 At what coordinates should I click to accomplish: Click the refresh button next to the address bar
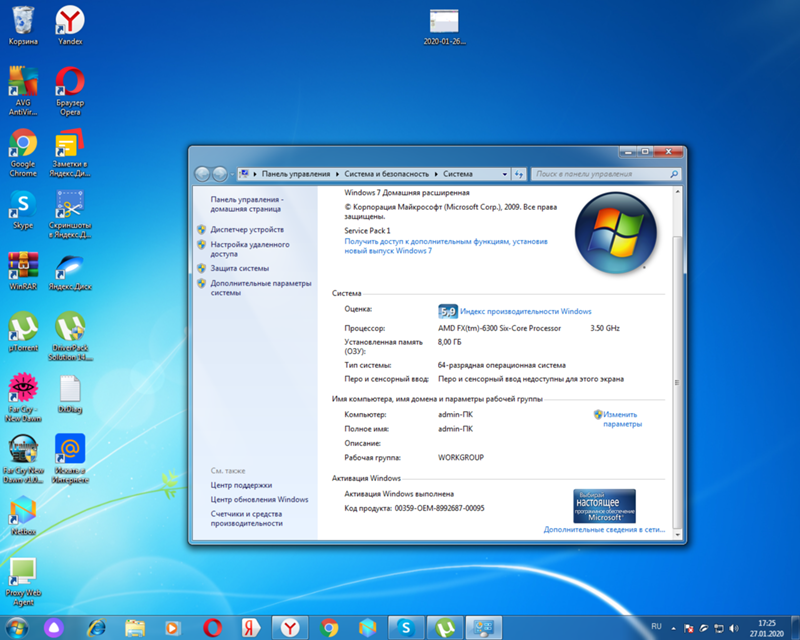click(519, 174)
